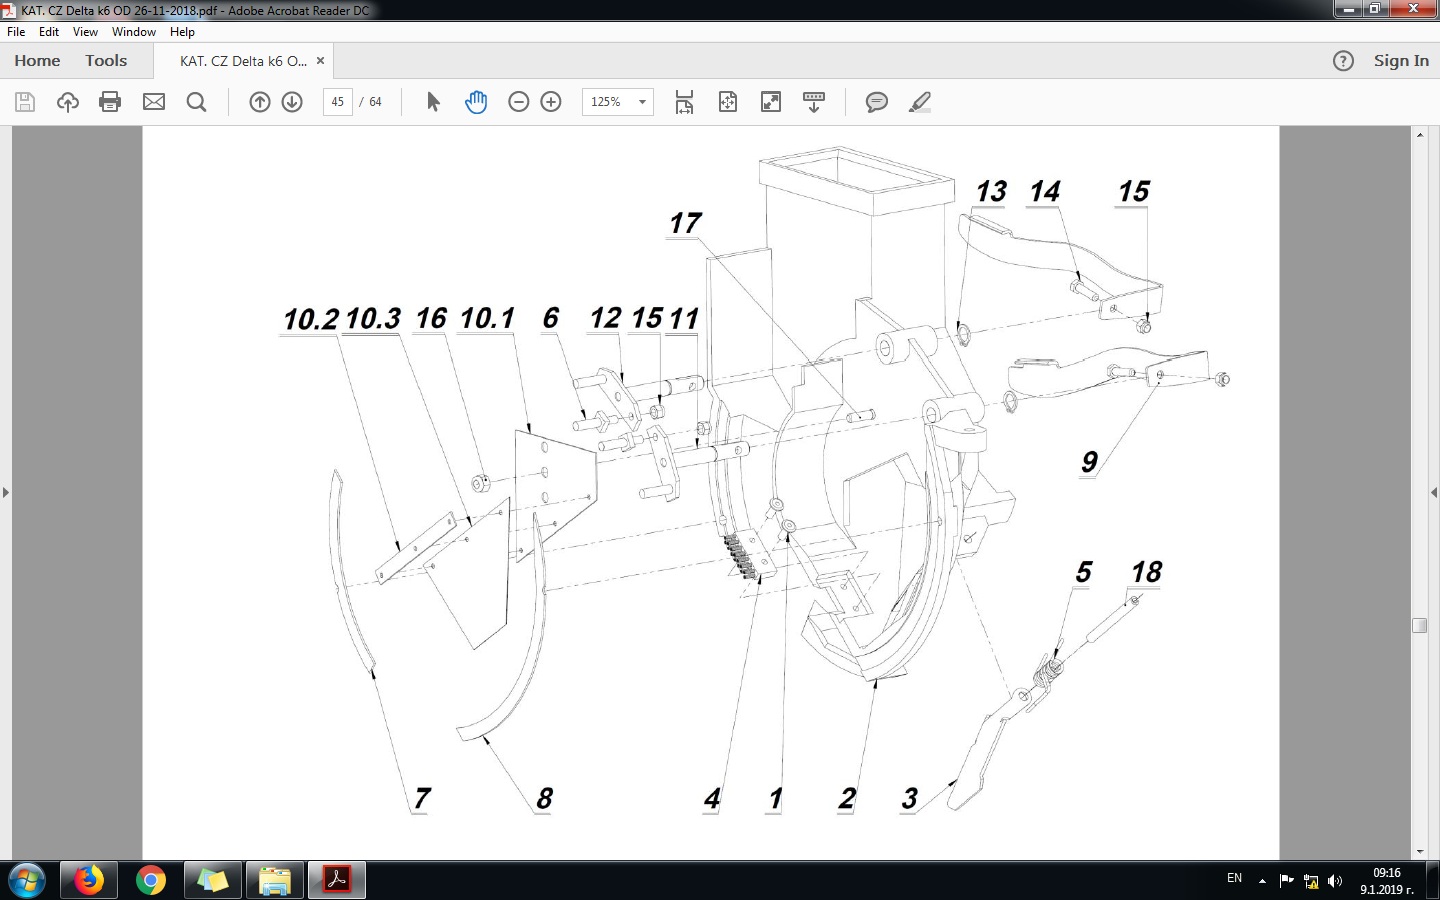Screen dimensions: 1440x900
Task: Toggle full screen read mode
Action: point(771,102)
